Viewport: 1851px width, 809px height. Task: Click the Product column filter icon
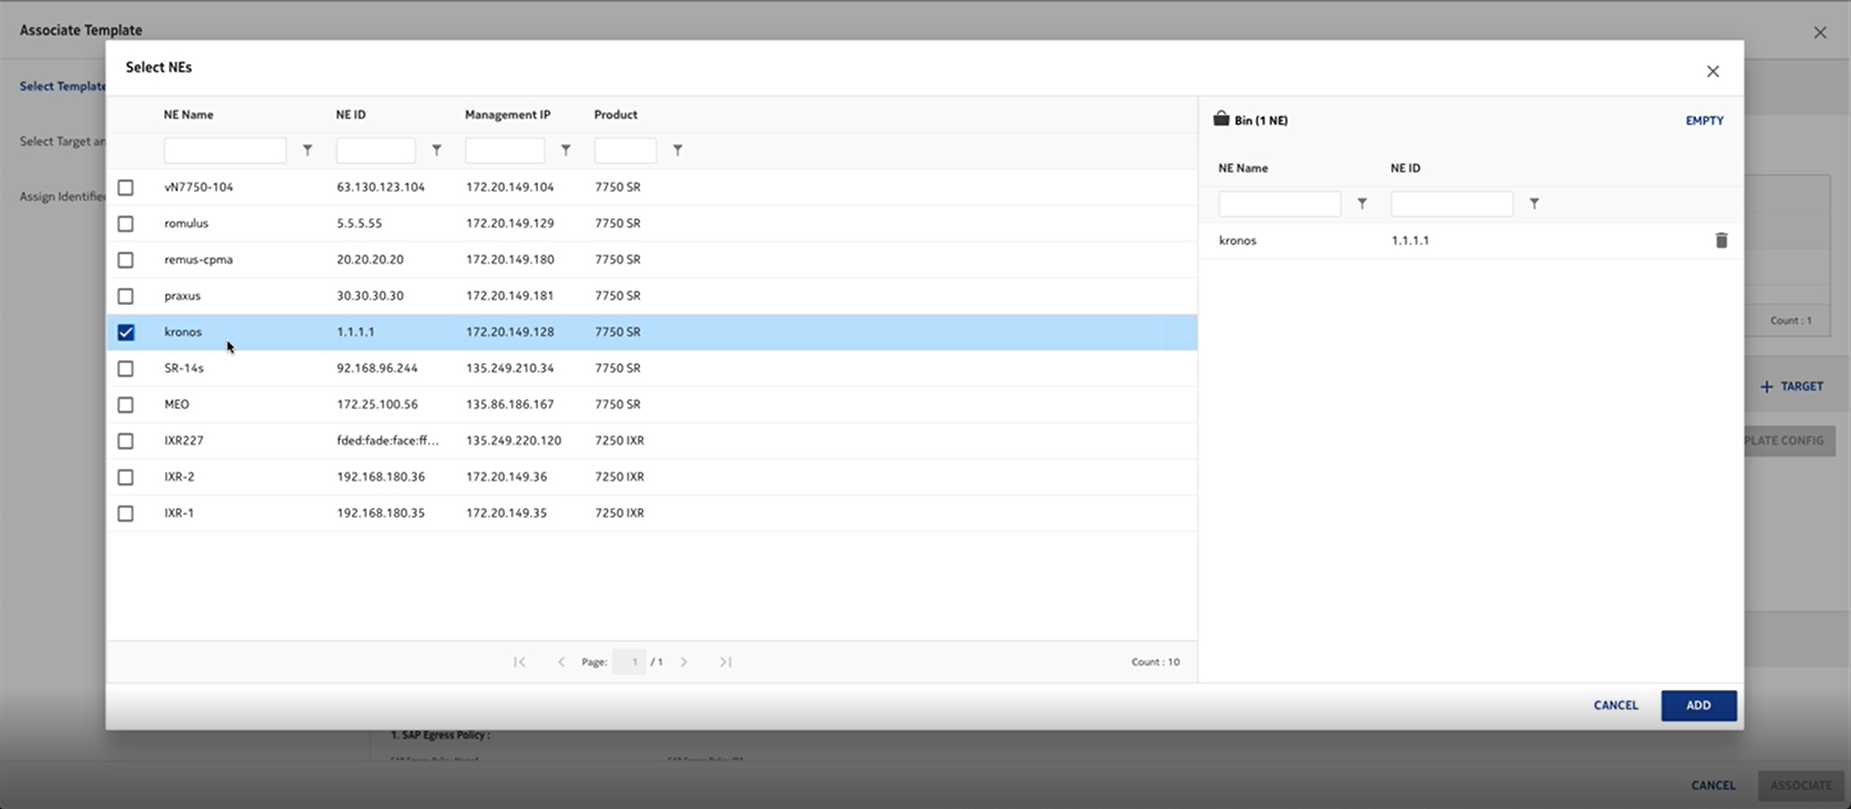(x=678, y=150)
